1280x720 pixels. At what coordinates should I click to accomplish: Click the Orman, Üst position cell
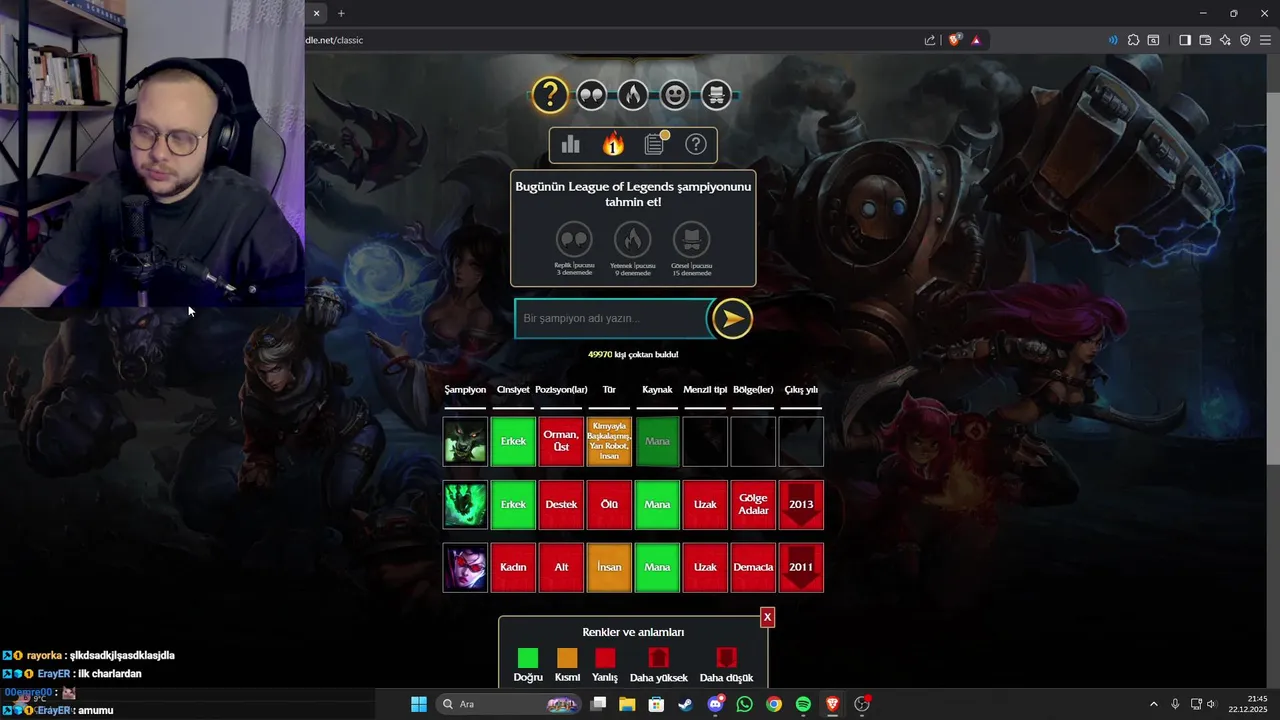point(561,441)
